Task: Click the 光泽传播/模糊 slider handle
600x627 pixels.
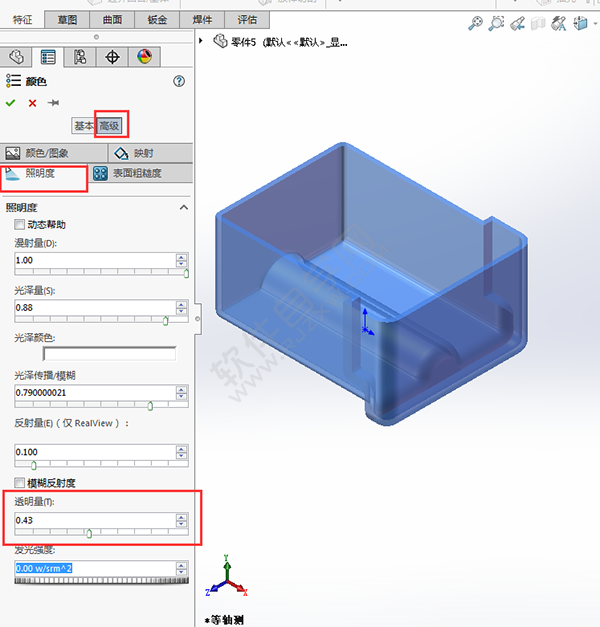Action: [x=150, y=406]
